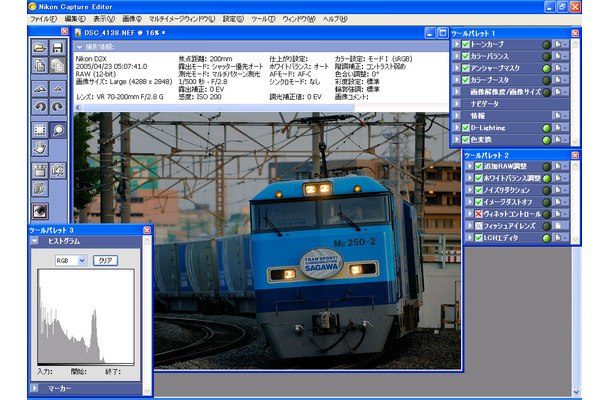Collapse the 撮影情報 header
The height and width of the screenshot is (400, 610).
tap(81, 47)
